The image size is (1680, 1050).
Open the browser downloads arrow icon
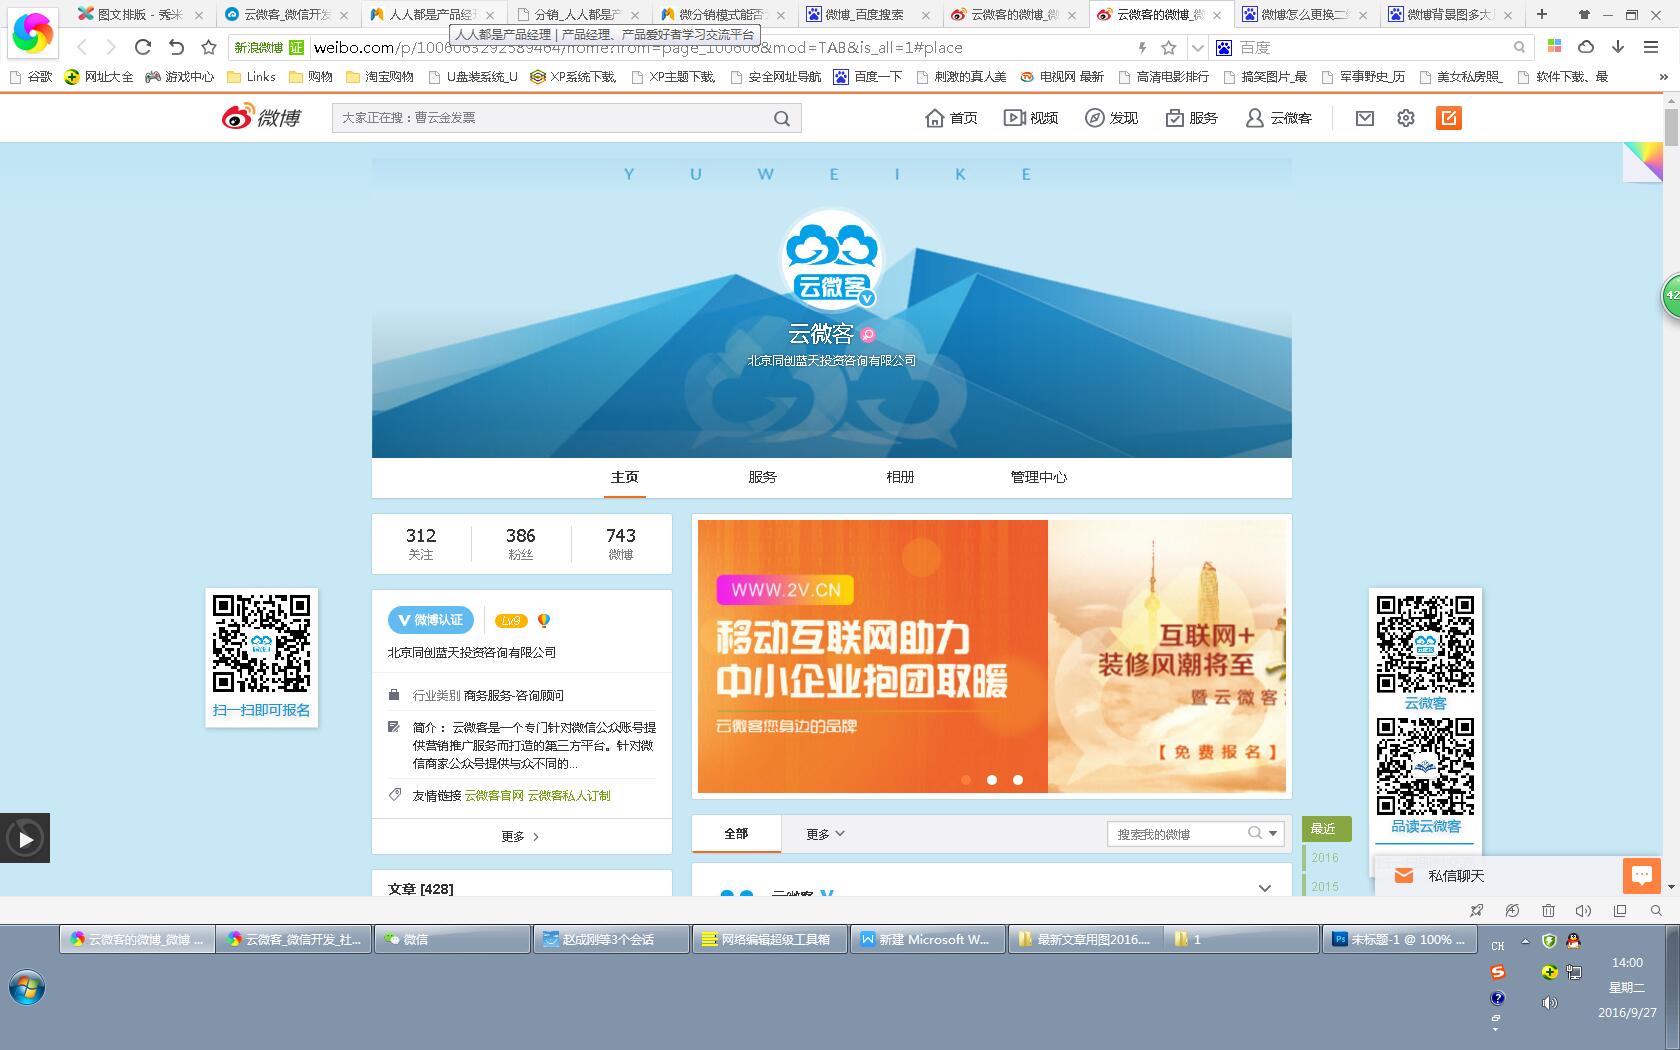pyautogui.click(x=1618, y=46)
